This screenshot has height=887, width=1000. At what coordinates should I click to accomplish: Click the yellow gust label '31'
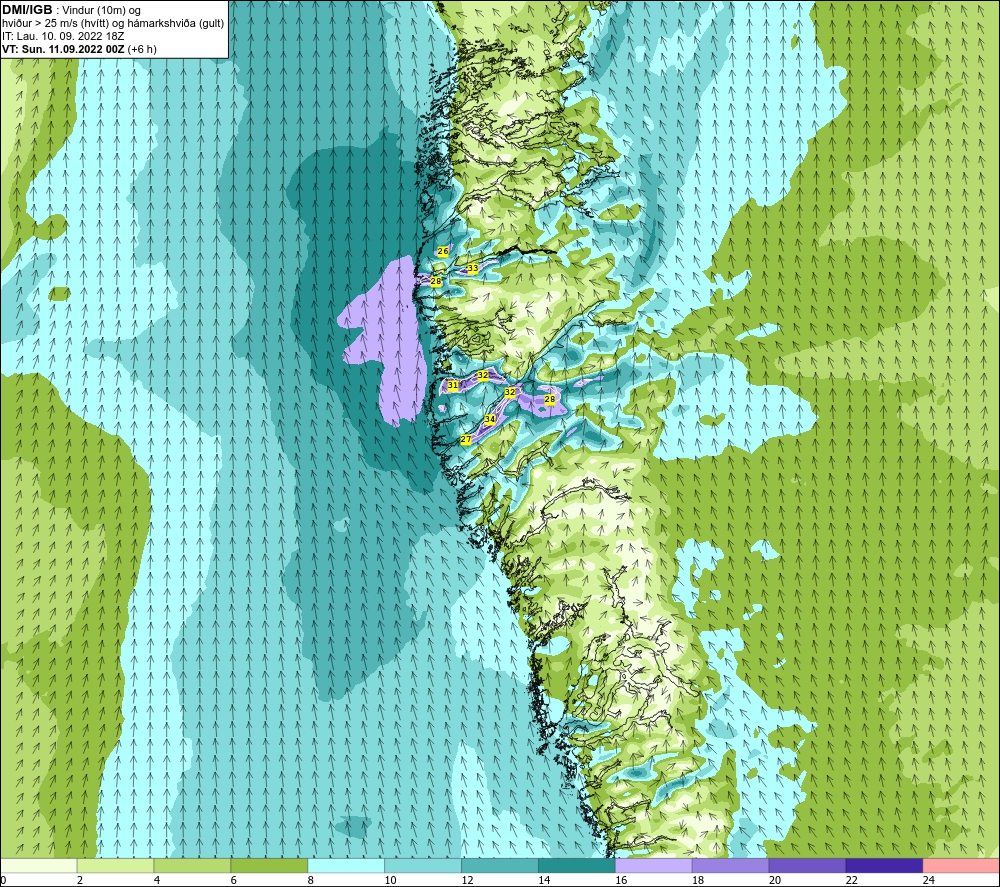pyautogui.click(x=453, y=385)
